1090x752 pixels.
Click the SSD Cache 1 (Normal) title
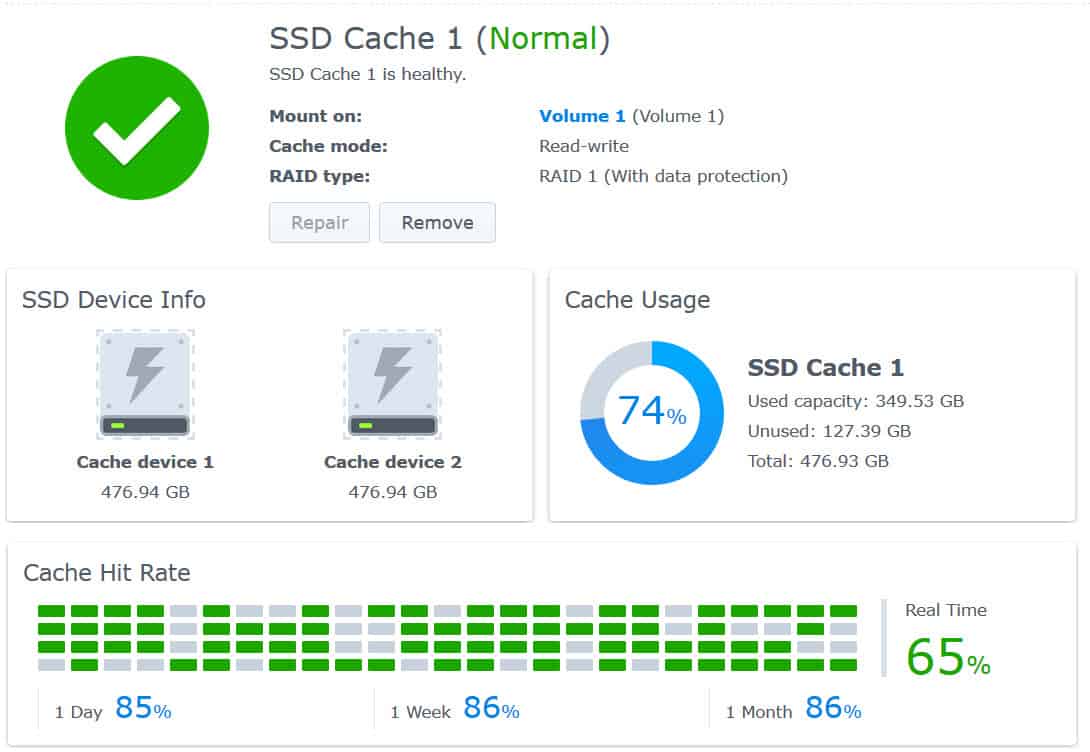[439, 38]
